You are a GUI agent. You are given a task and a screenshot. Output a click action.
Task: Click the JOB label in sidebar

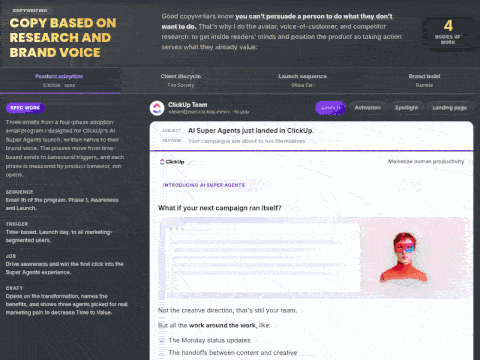(x=11, y=256)
